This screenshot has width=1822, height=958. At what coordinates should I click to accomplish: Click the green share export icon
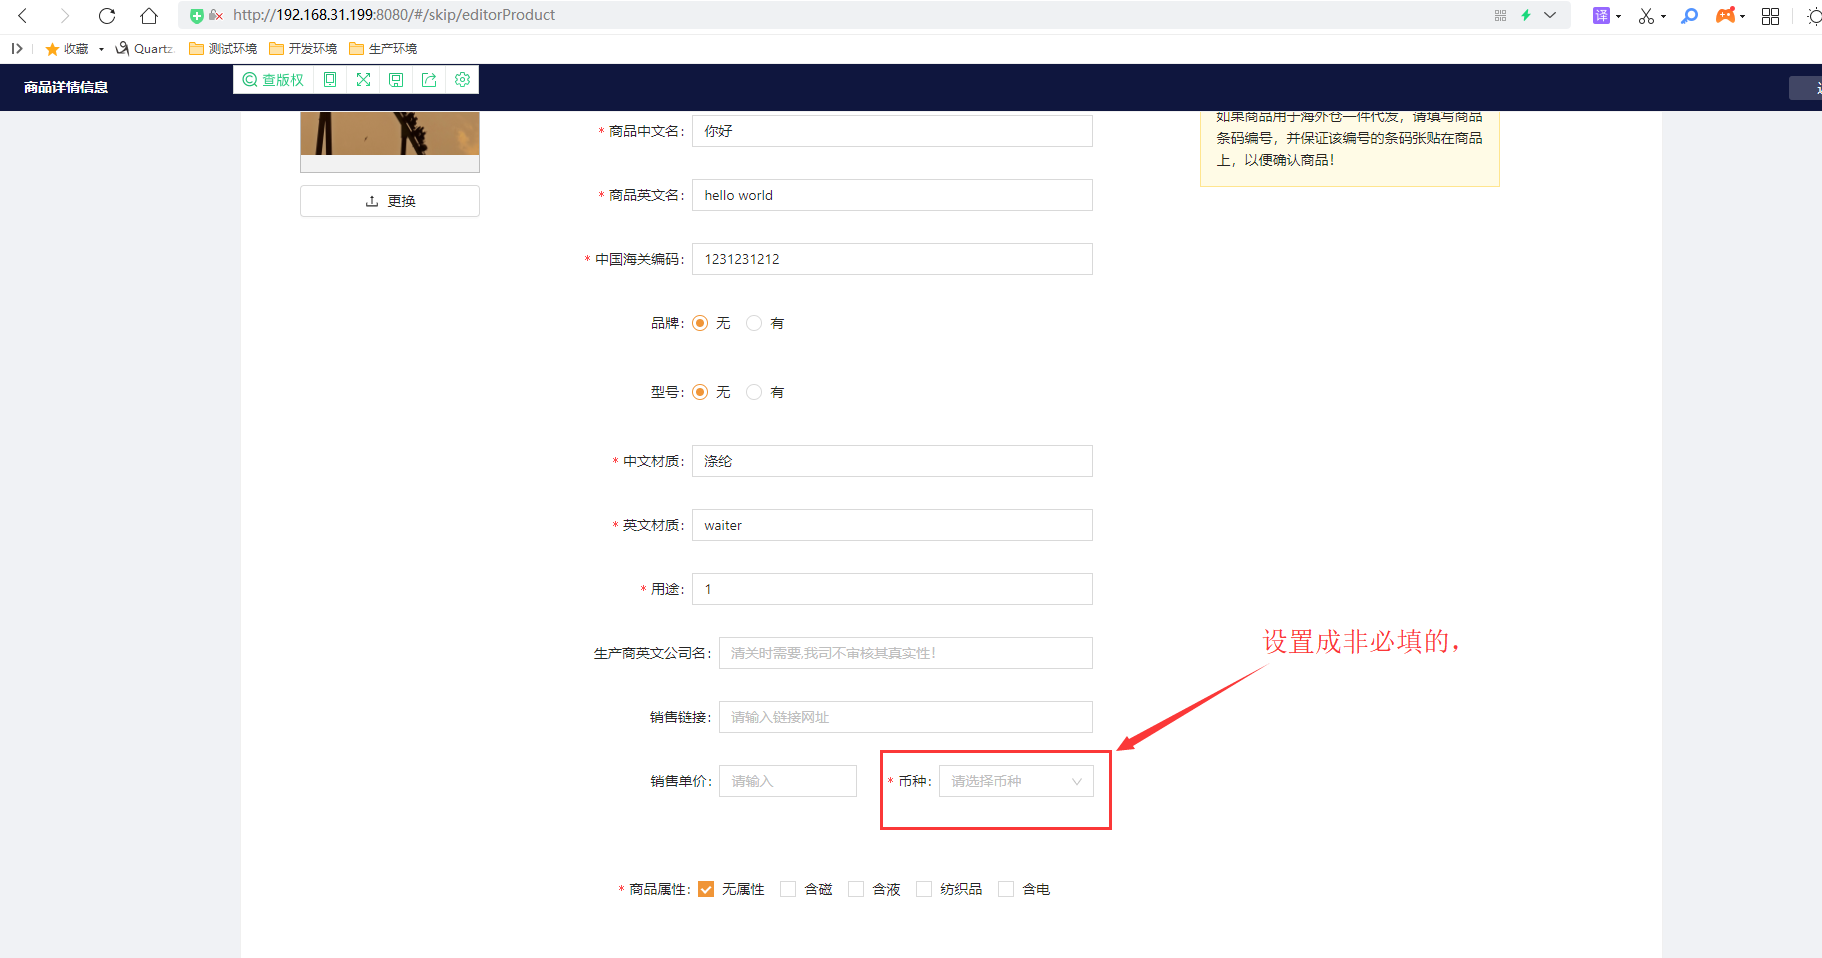(429, 80)
